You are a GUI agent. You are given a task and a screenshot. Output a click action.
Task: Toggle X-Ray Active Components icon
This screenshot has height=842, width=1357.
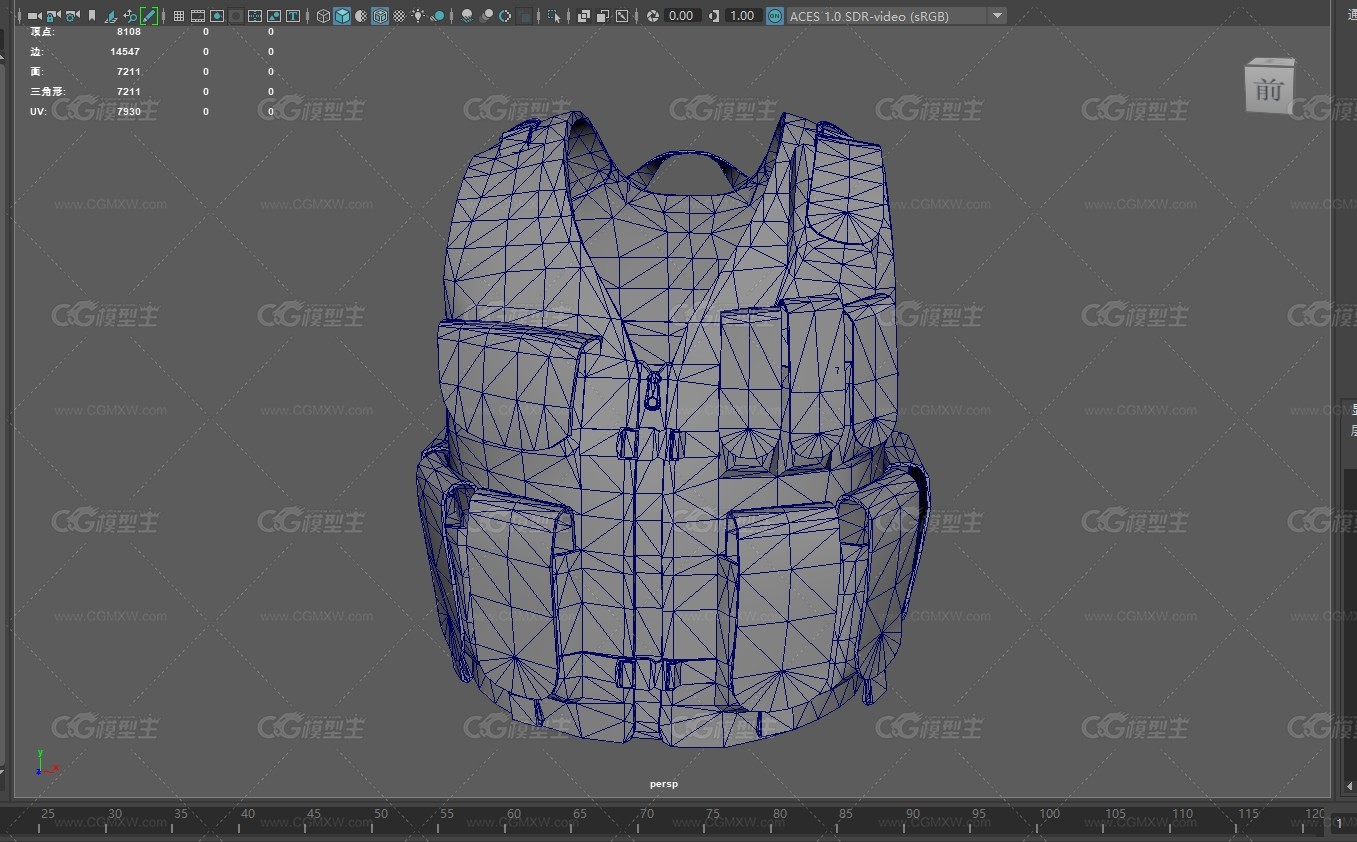(602, 16)
